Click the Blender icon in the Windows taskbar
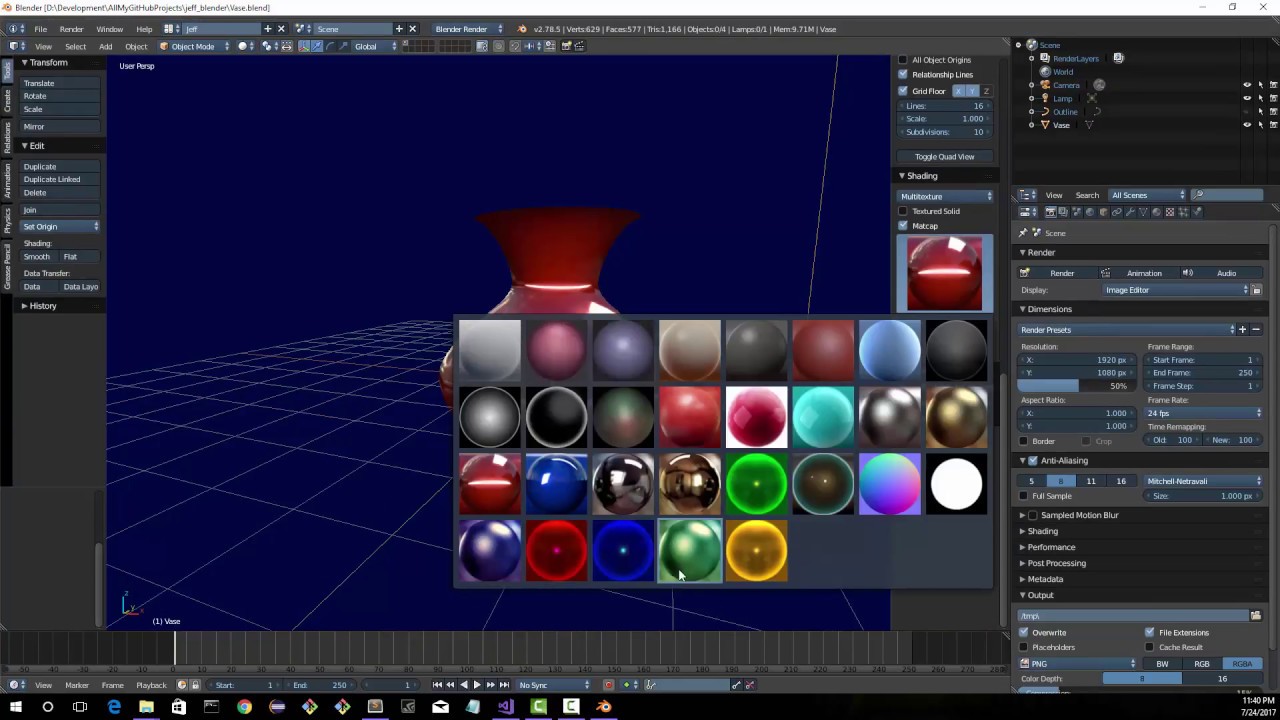1280x720 pixels. tap(603, 707)
